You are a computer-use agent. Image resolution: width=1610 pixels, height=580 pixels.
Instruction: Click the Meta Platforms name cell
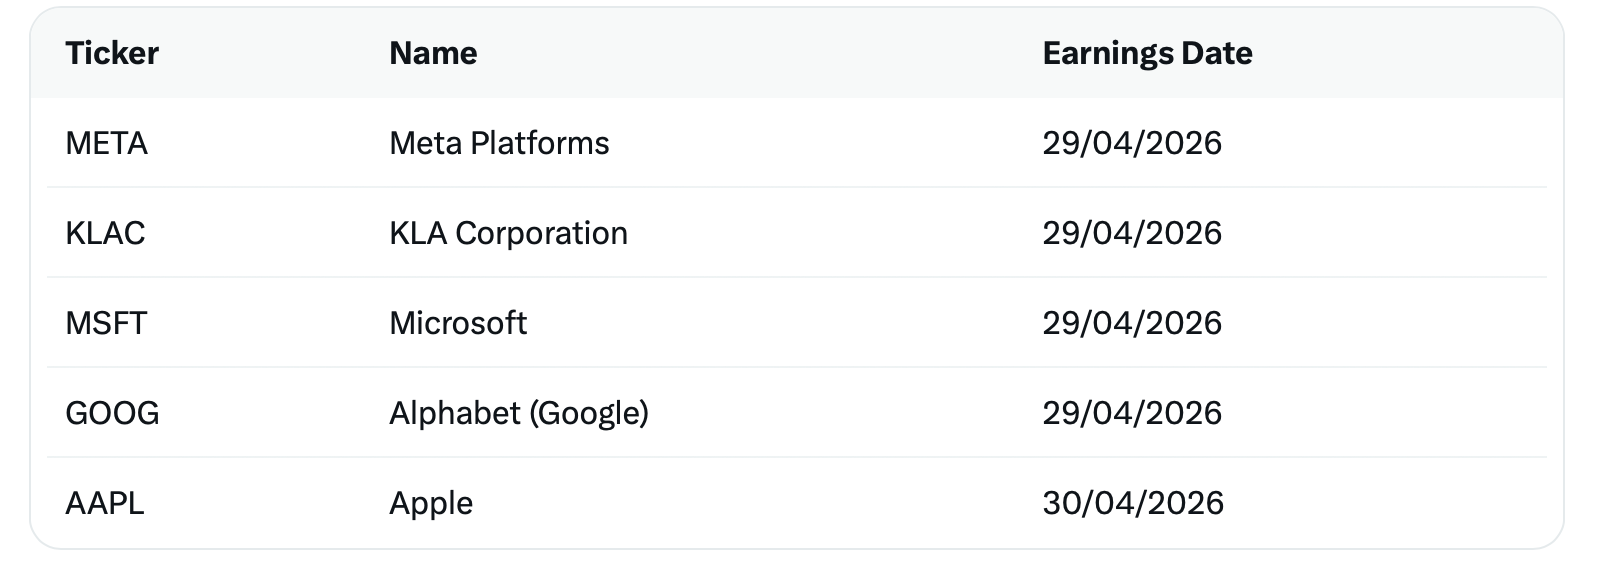pyautogui.click(x=499, y=143)
